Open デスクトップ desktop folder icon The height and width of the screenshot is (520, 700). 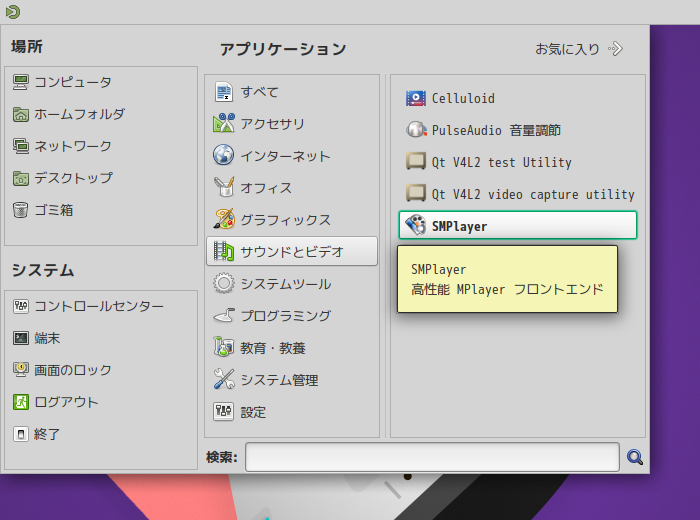click(21, 178)
